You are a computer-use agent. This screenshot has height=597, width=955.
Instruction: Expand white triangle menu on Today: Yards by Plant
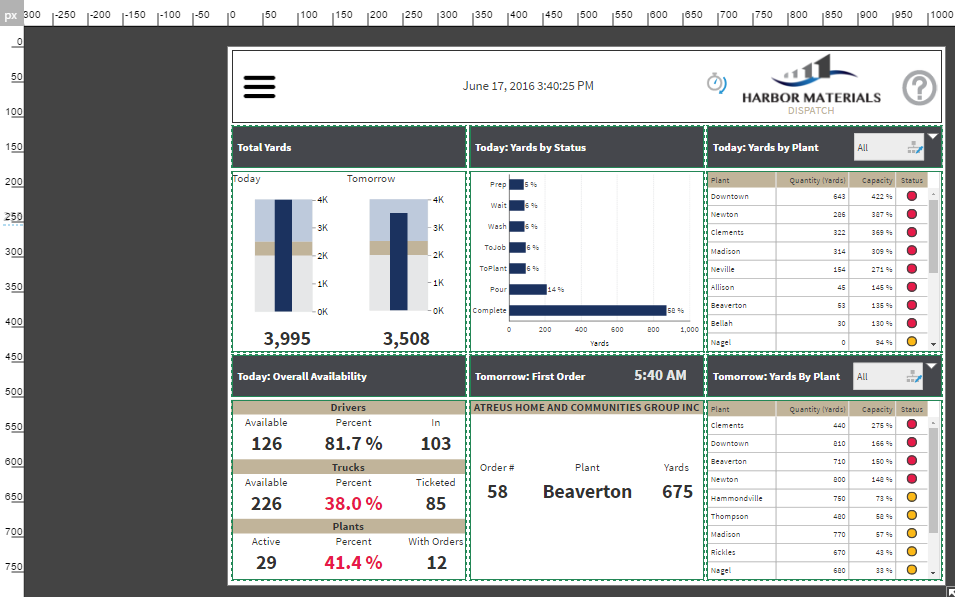934,136
